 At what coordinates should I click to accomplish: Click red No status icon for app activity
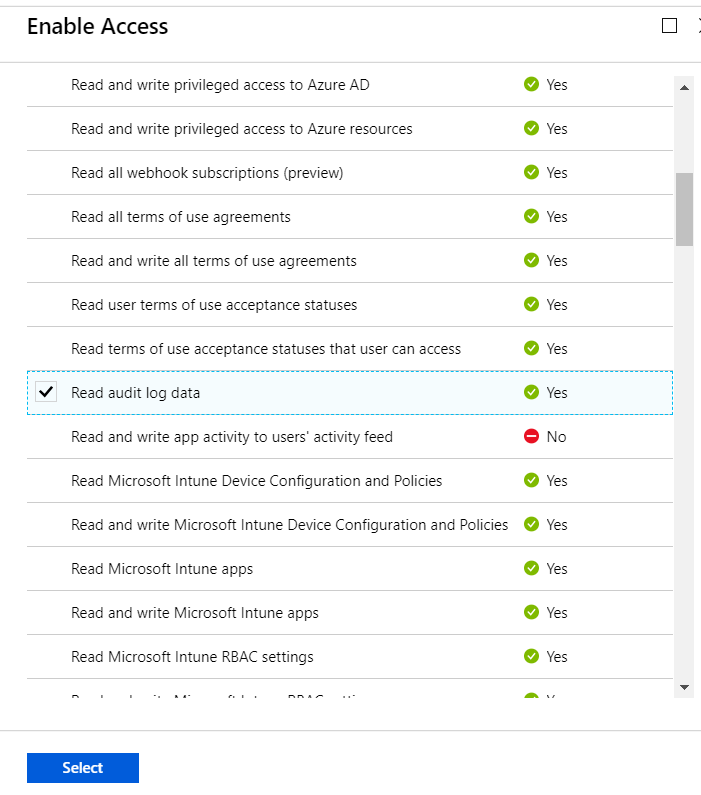[x=532, y=437]
